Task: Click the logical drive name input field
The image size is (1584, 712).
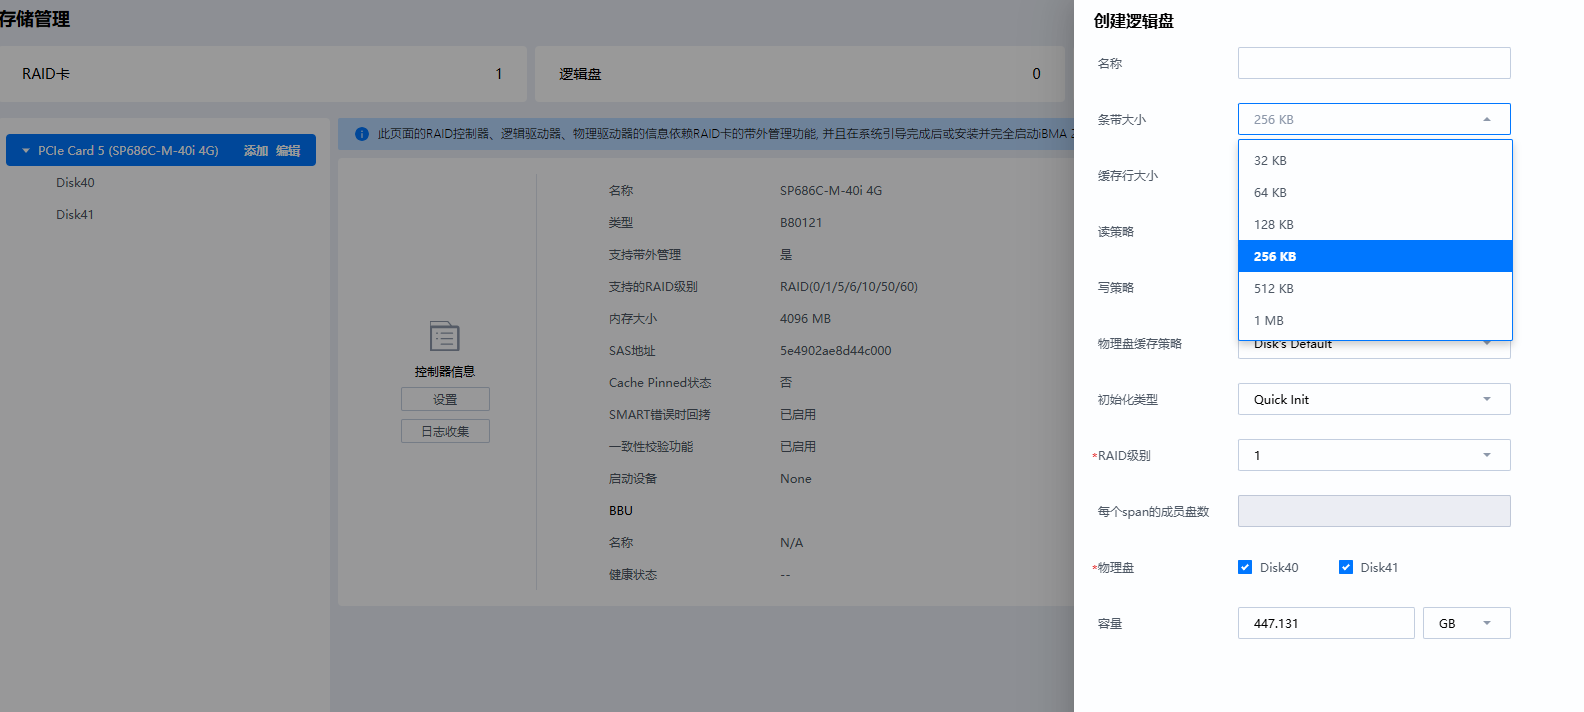Action: [x=1373, y=63]
